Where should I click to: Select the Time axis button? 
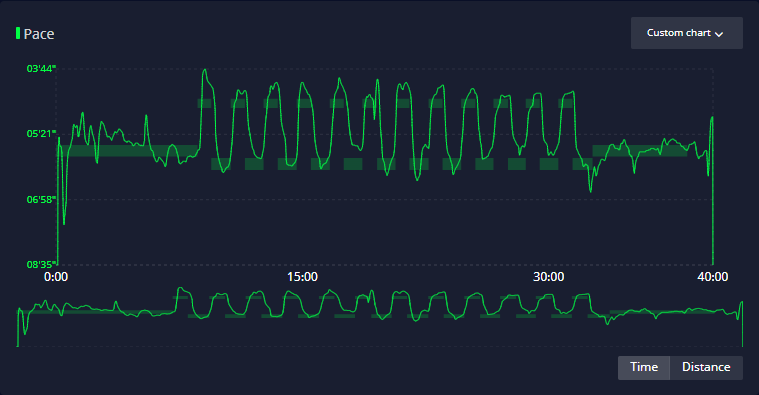(644, 367)
